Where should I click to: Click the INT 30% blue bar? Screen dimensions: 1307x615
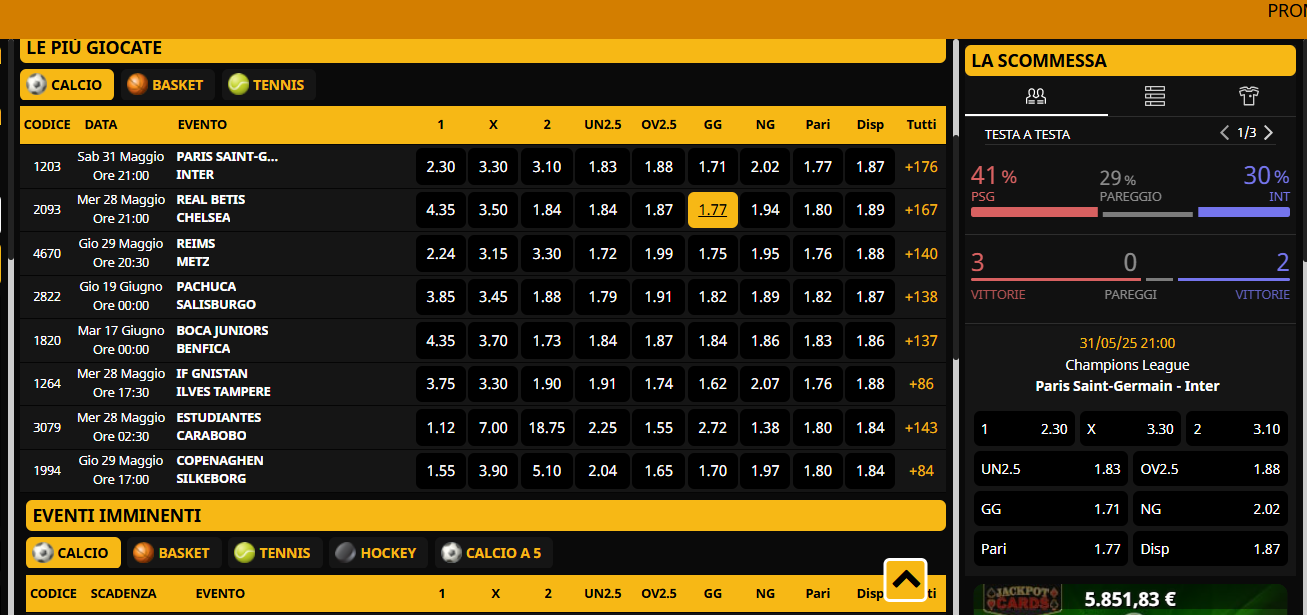(1244, 213)
